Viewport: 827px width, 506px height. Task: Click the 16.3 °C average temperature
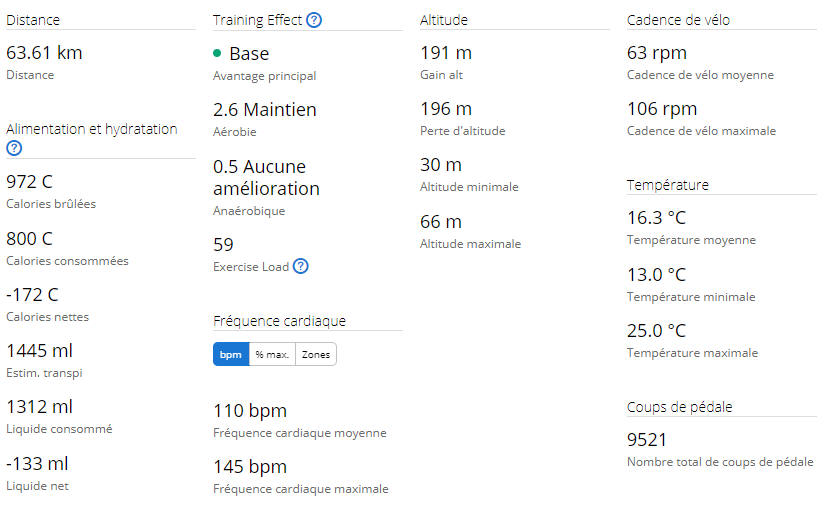pos(657,217)
